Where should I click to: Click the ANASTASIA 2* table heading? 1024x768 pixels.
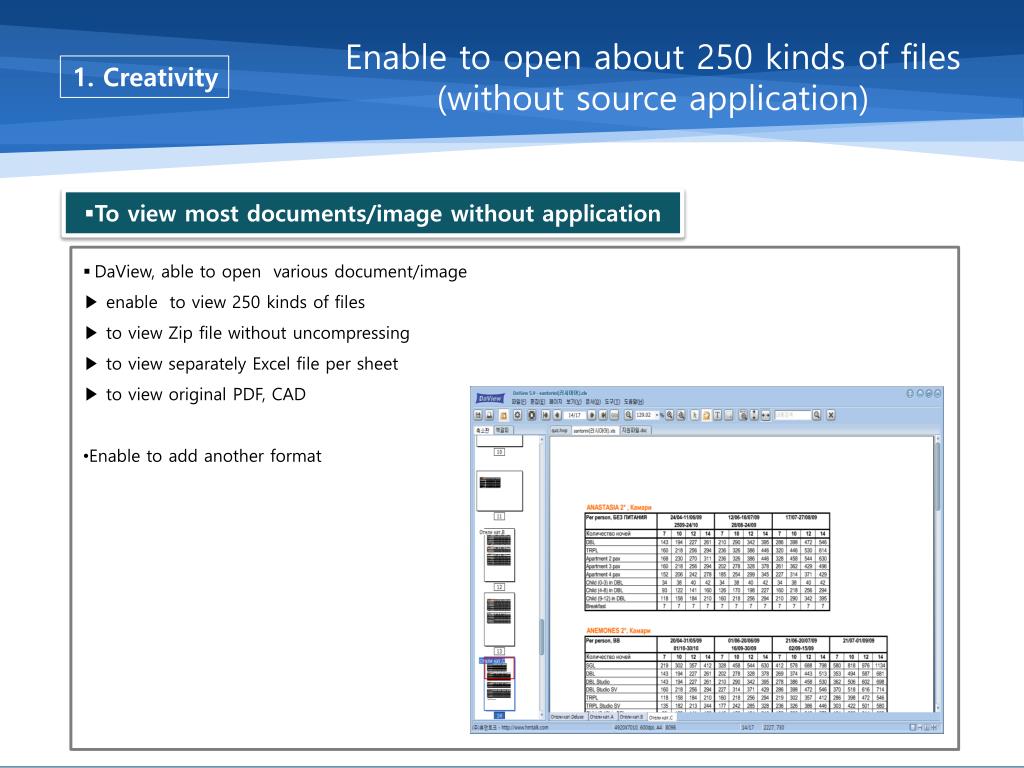point(618,507)
